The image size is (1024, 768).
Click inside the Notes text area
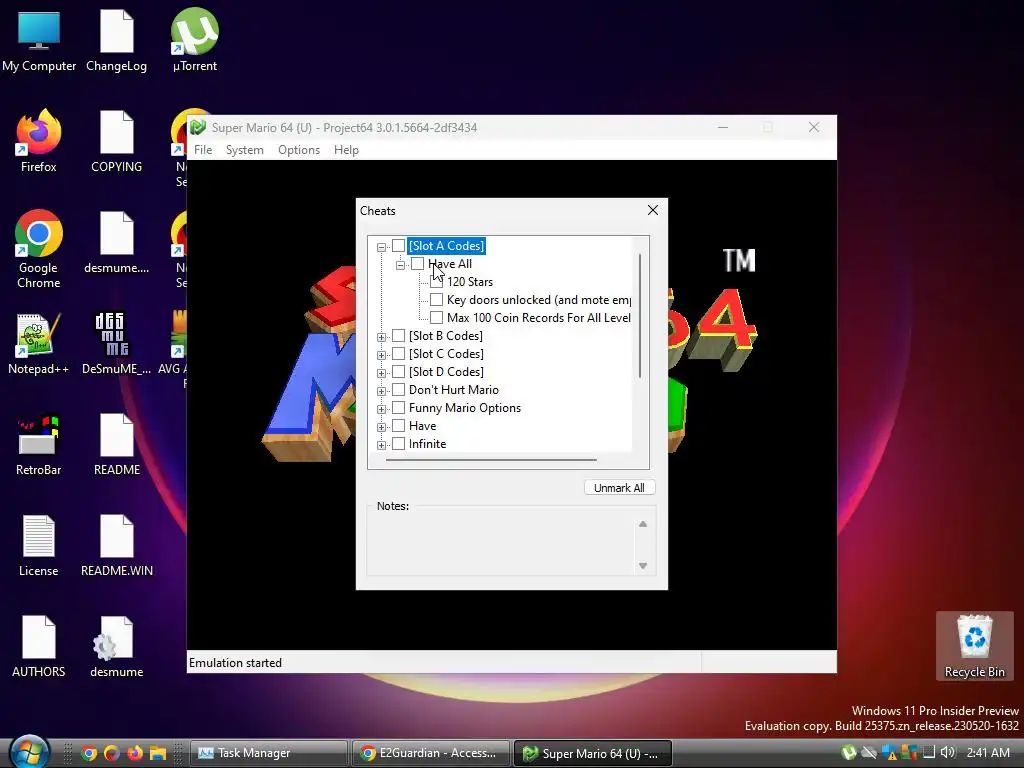pyautogui.click(x=502, y=544)
